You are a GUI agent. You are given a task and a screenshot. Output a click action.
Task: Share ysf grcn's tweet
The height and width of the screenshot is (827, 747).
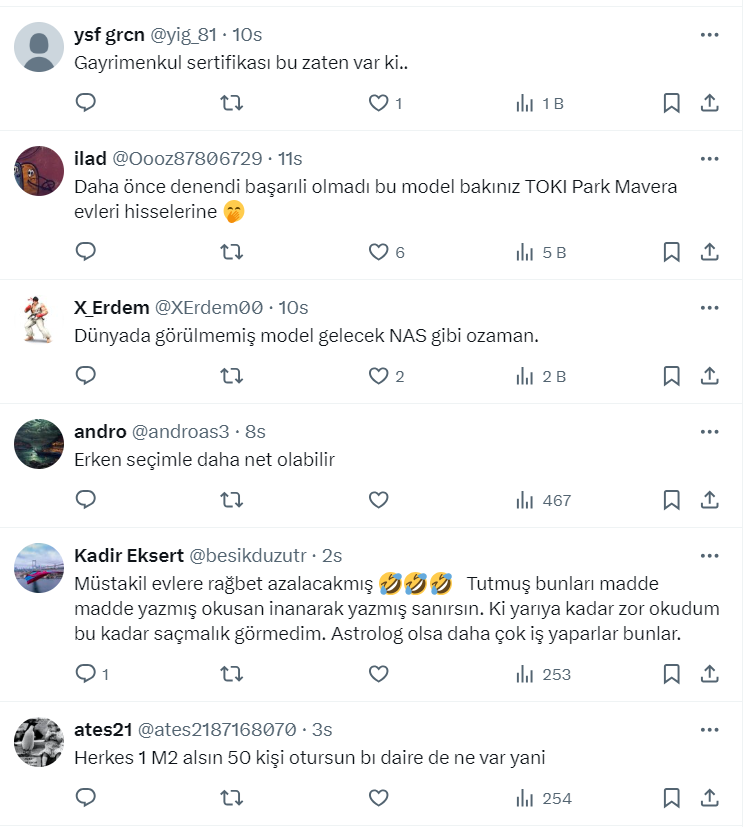(x=709, y=103)
